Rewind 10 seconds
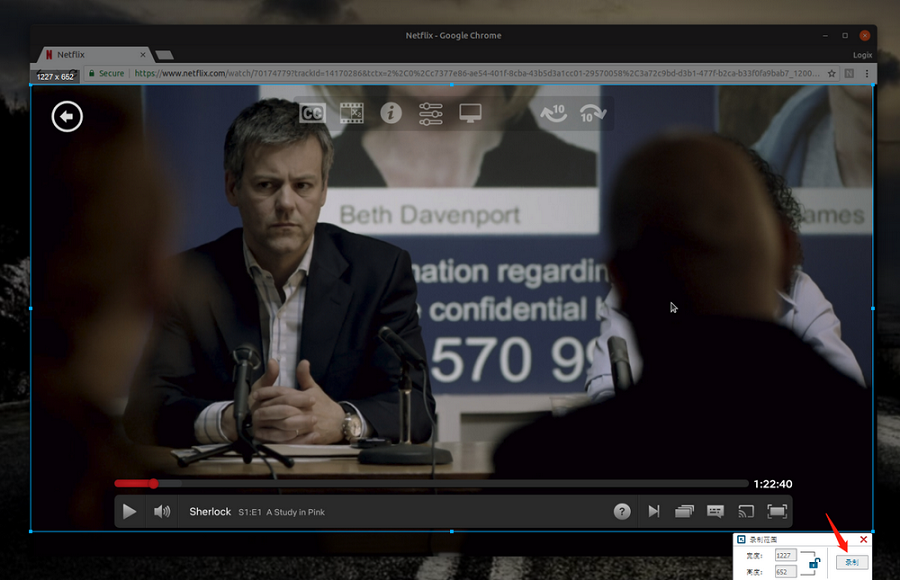The image size is (900, 580). (554, 113)
